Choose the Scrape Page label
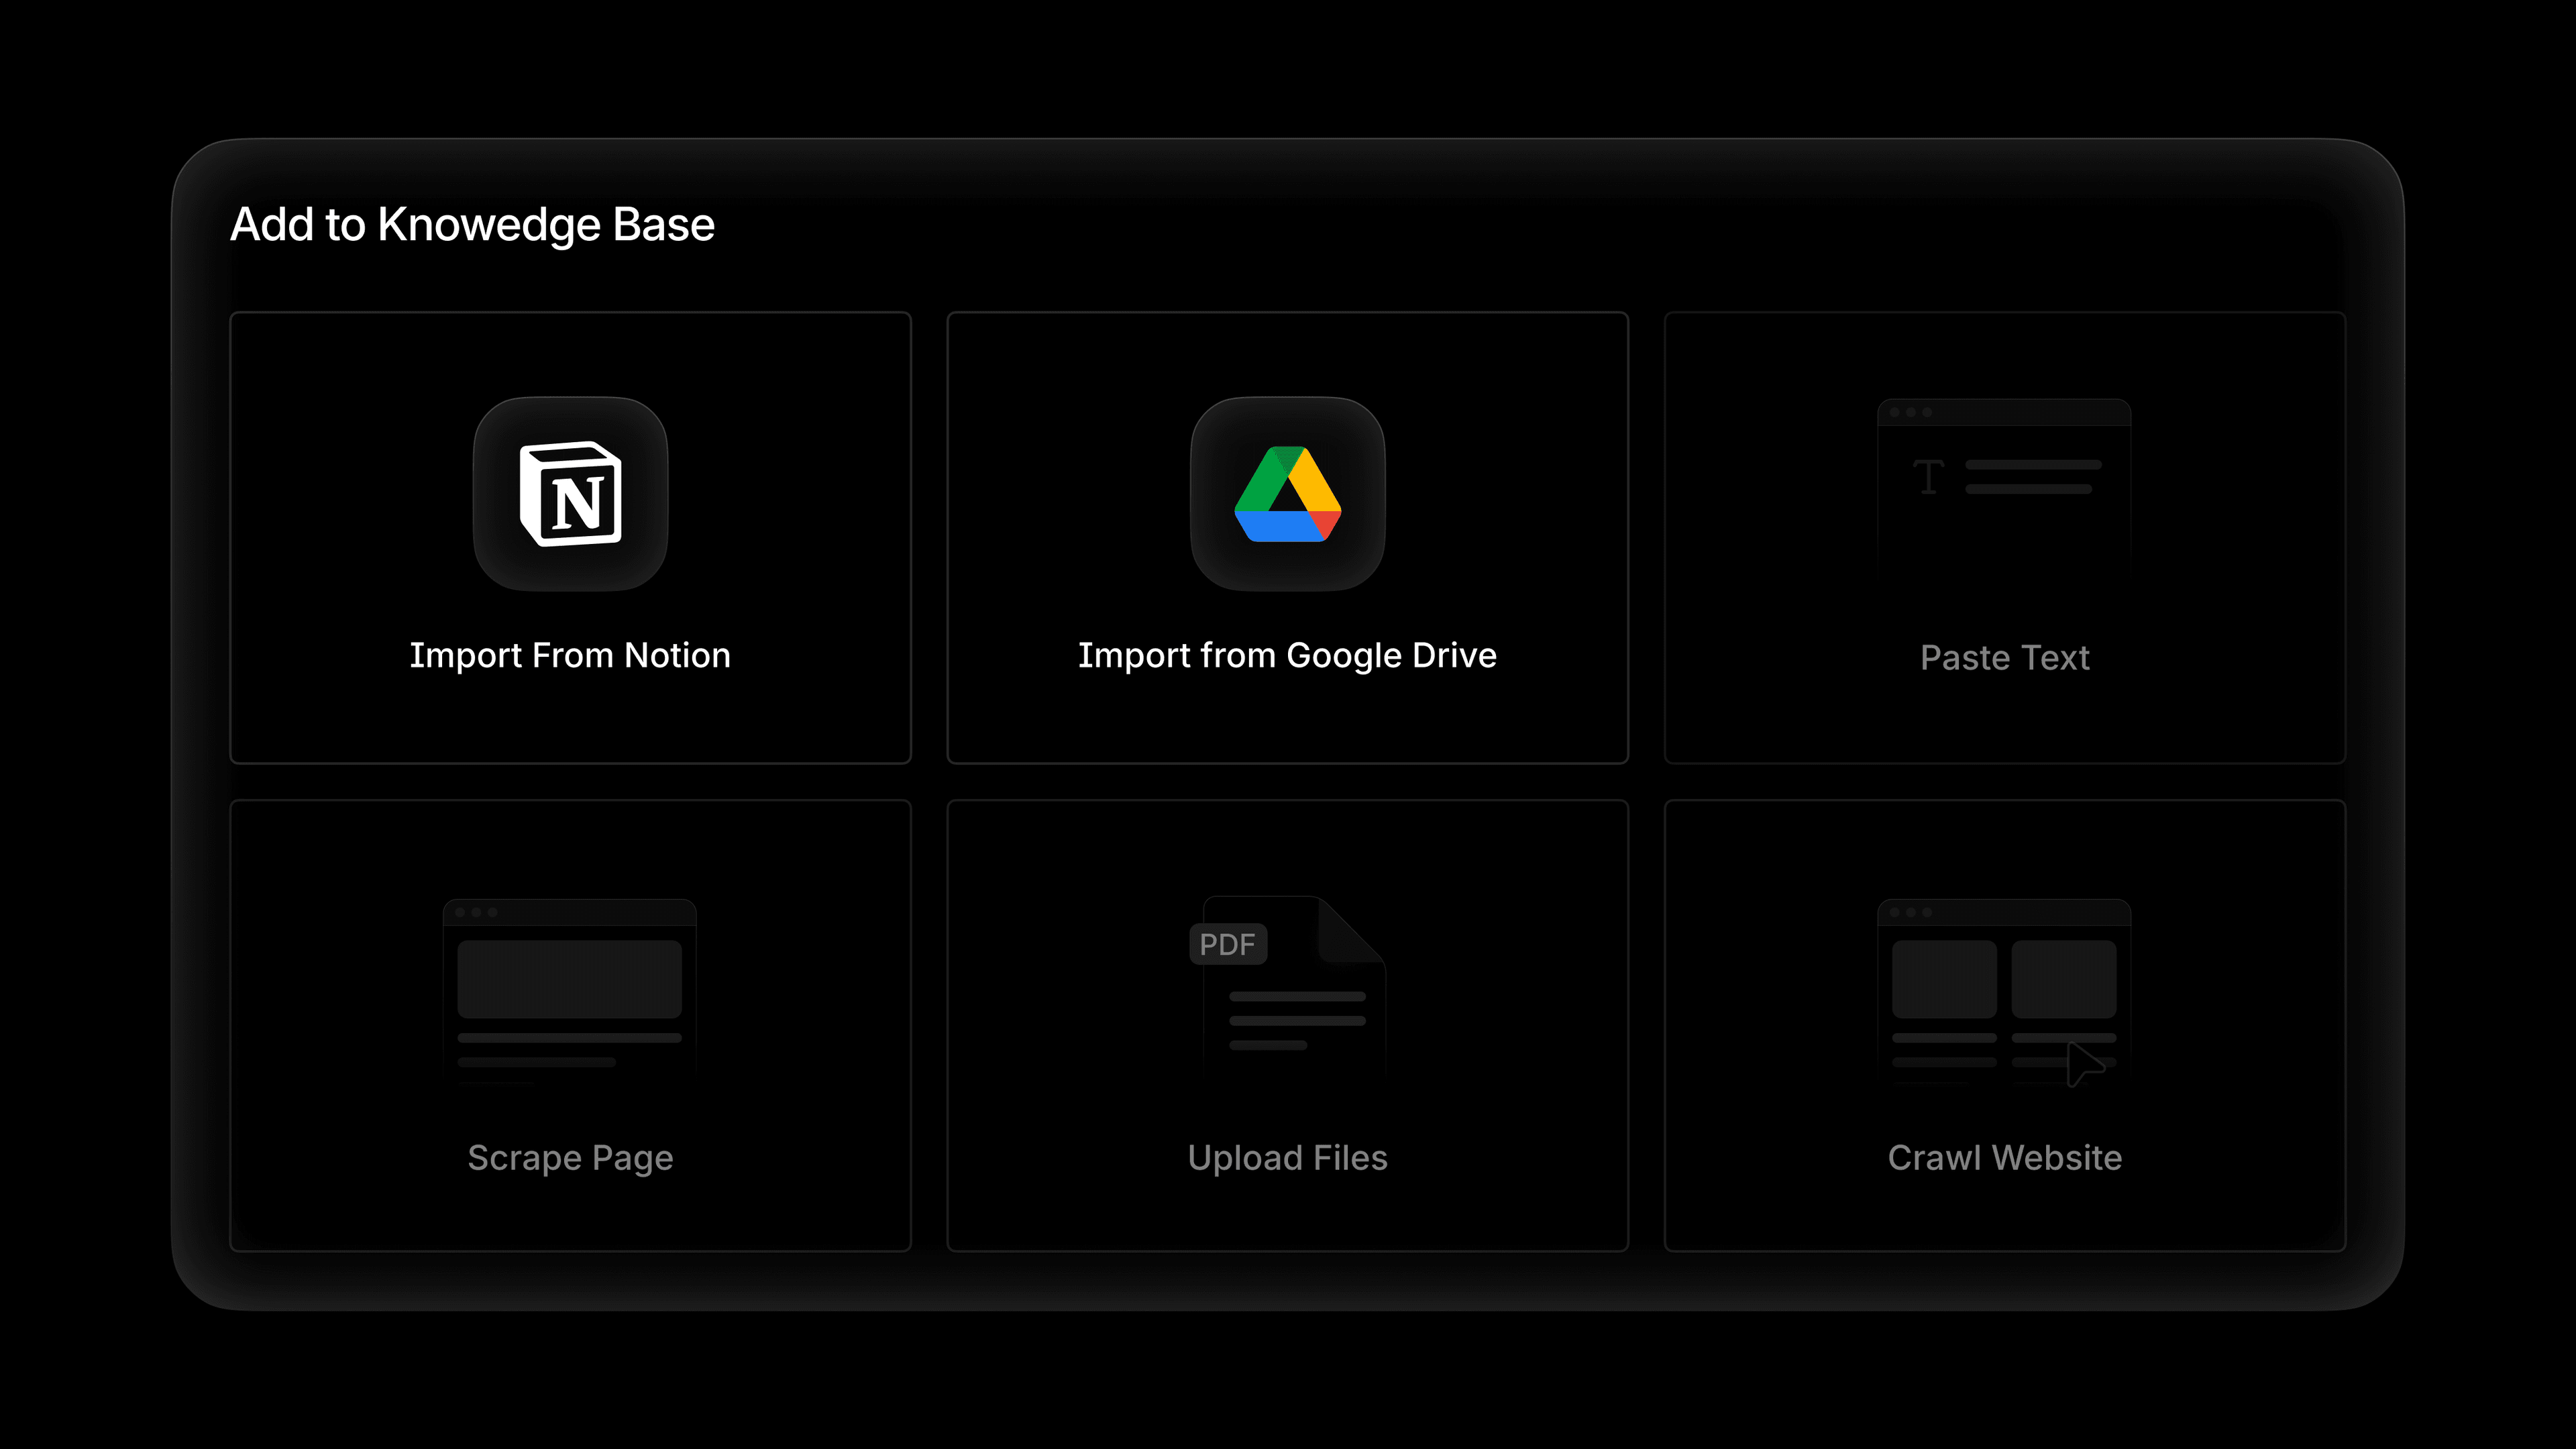2576x1449 pixels. (x=570, y=1158)
